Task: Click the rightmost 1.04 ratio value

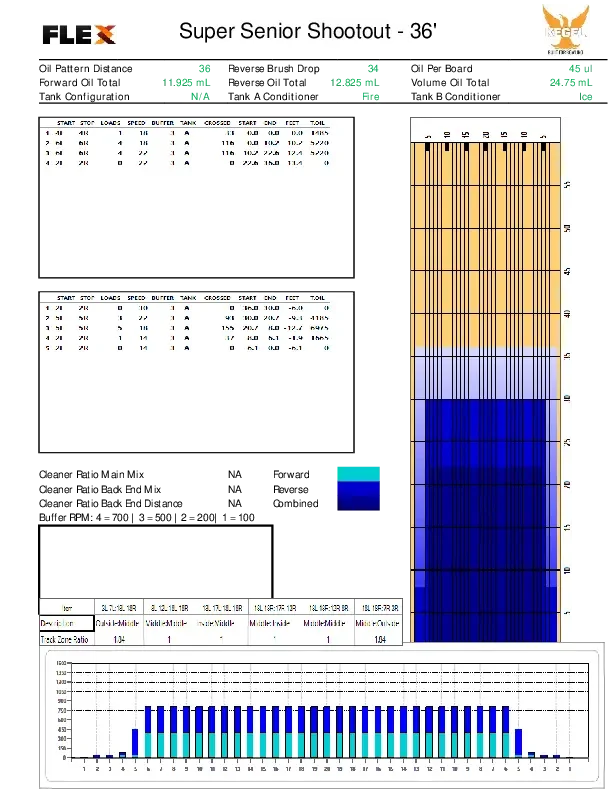Action: click(x=378, y=639)
